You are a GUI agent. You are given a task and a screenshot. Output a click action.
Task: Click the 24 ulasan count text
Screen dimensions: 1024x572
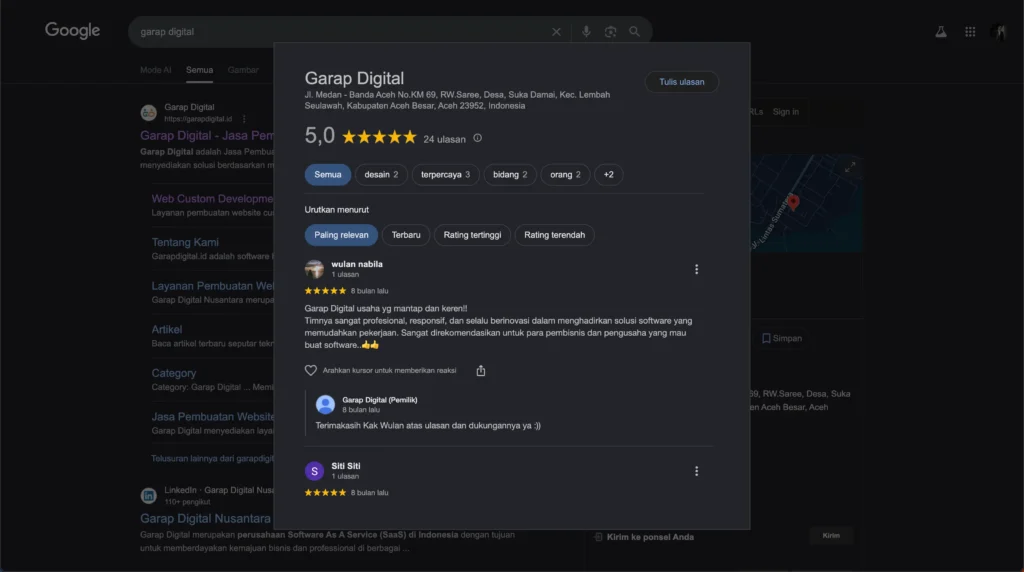444,139
